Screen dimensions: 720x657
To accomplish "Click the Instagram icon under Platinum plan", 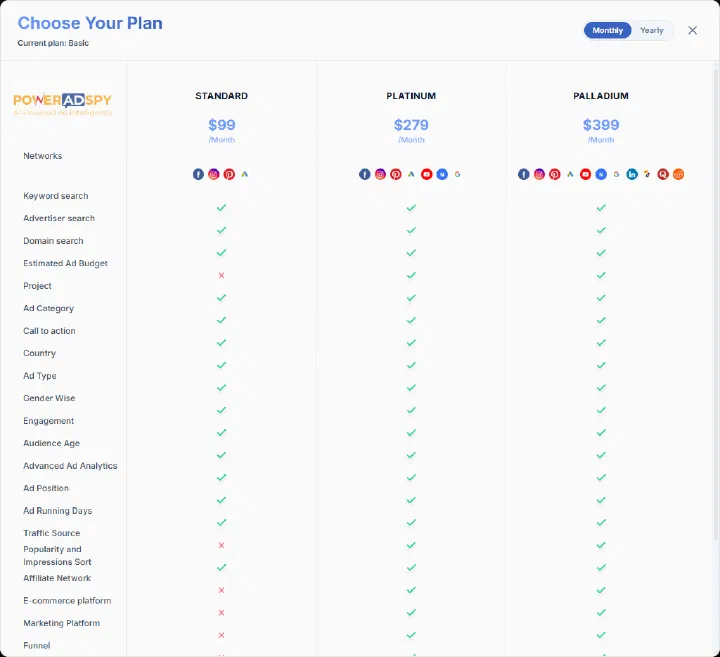I will pos(380,174).
